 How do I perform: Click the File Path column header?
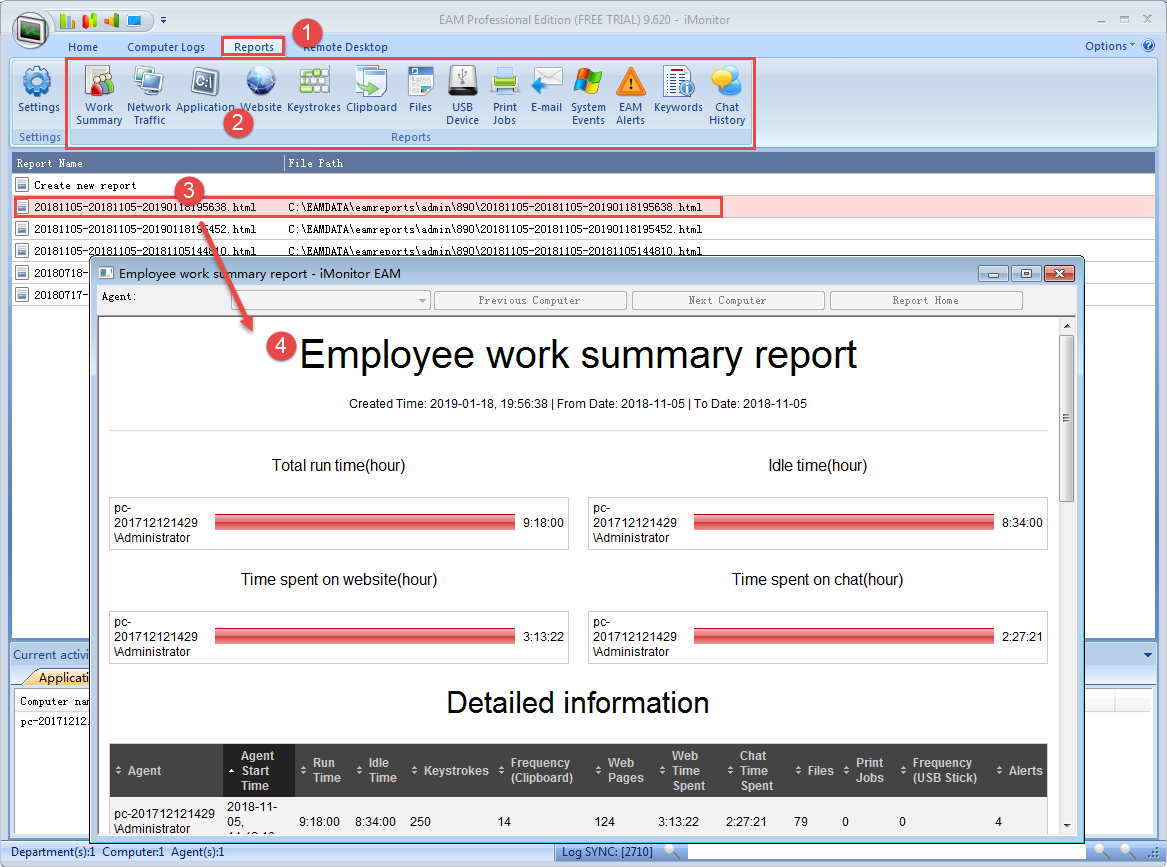pos(720,163)
